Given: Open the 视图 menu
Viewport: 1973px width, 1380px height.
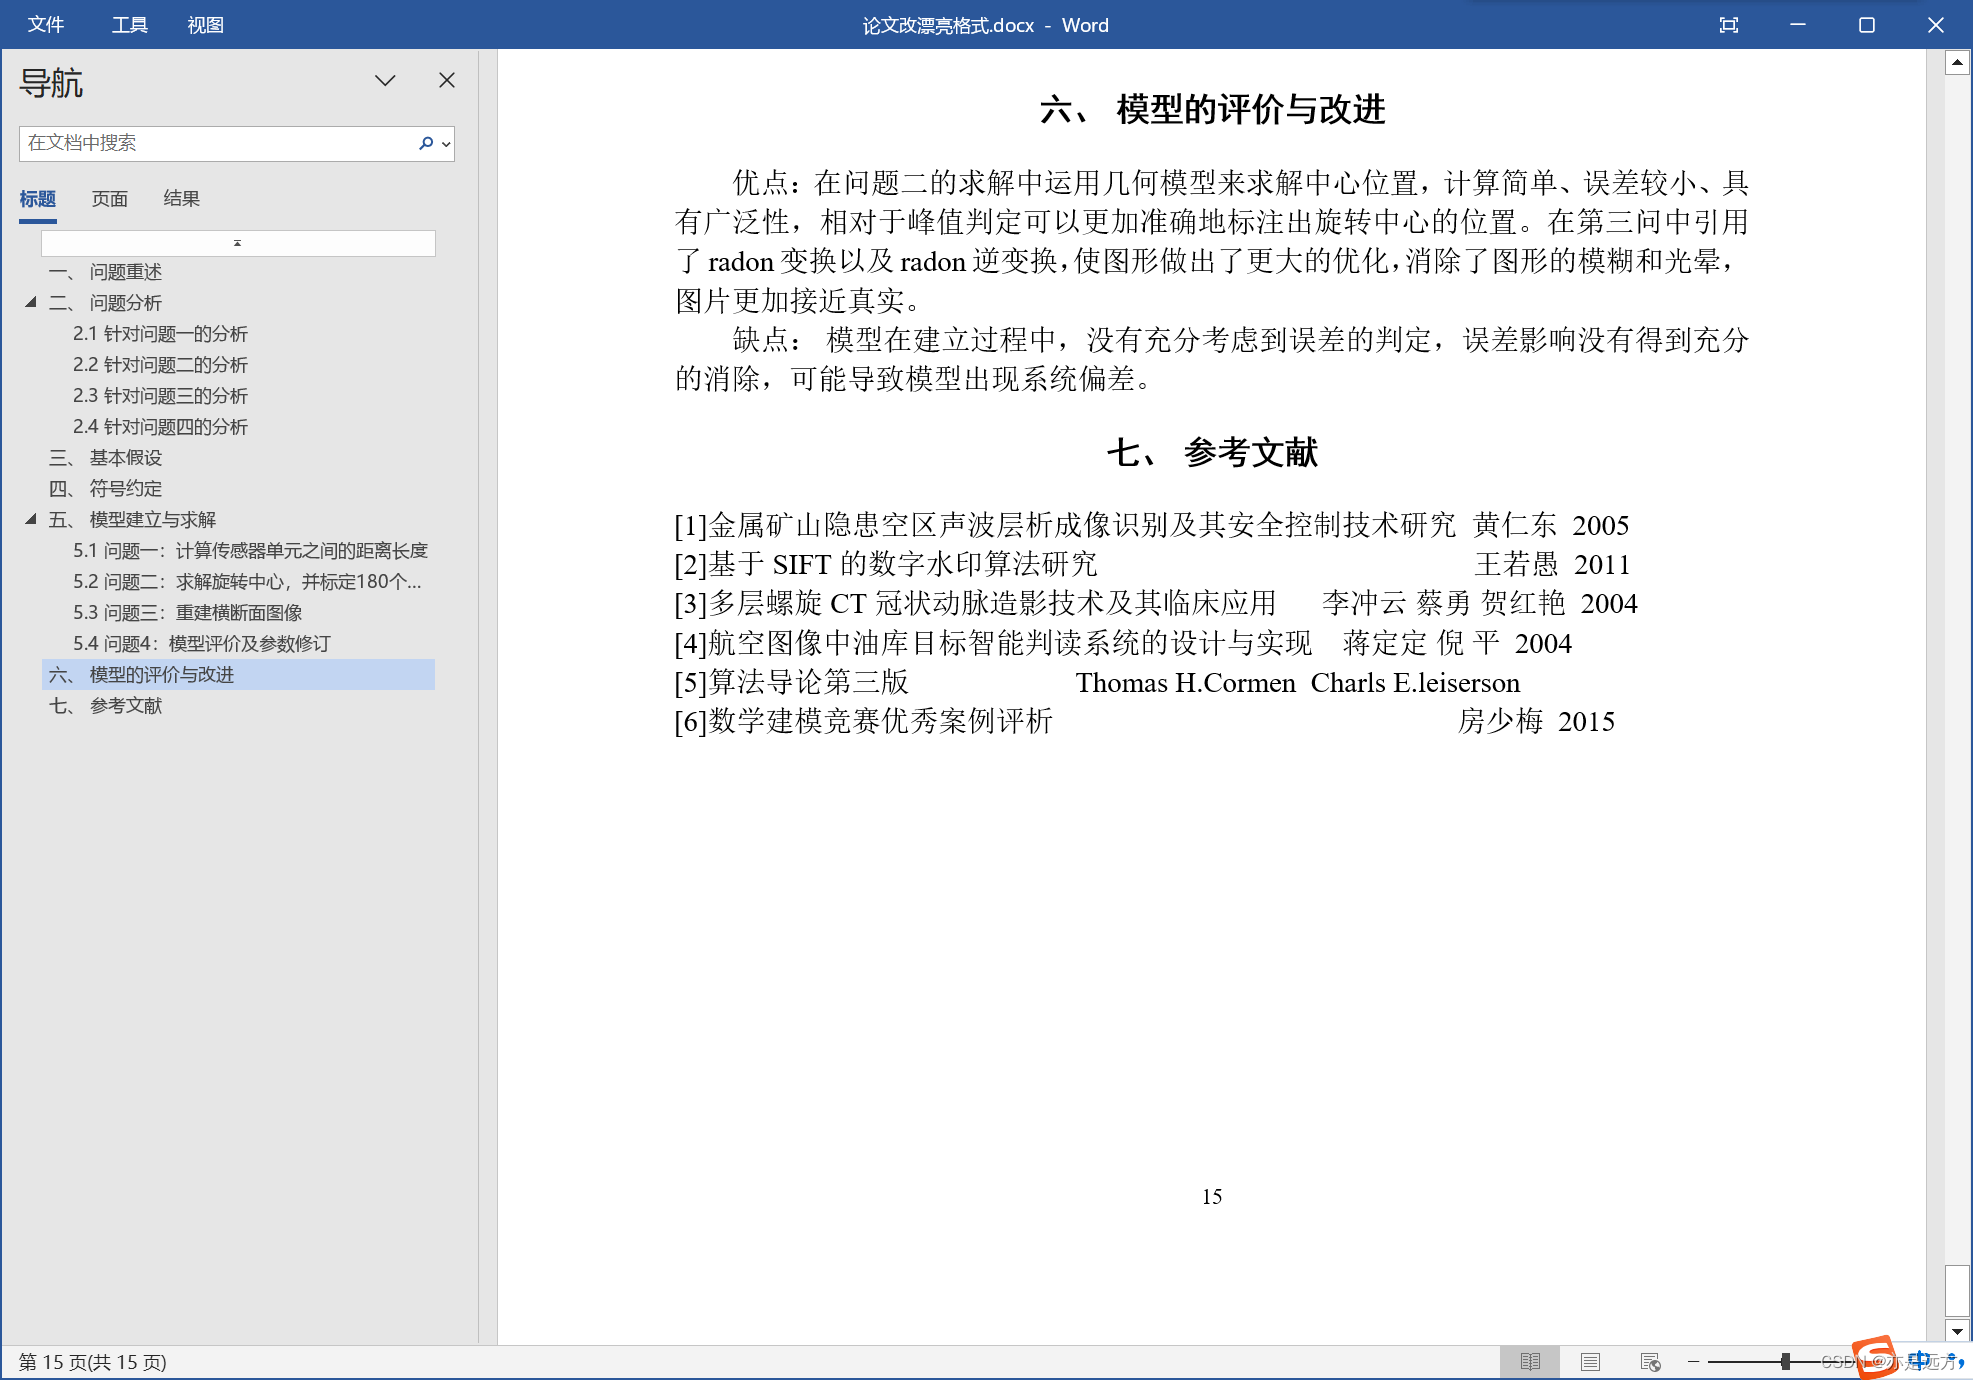Looking at the screenshot, I should click(205, 25).
